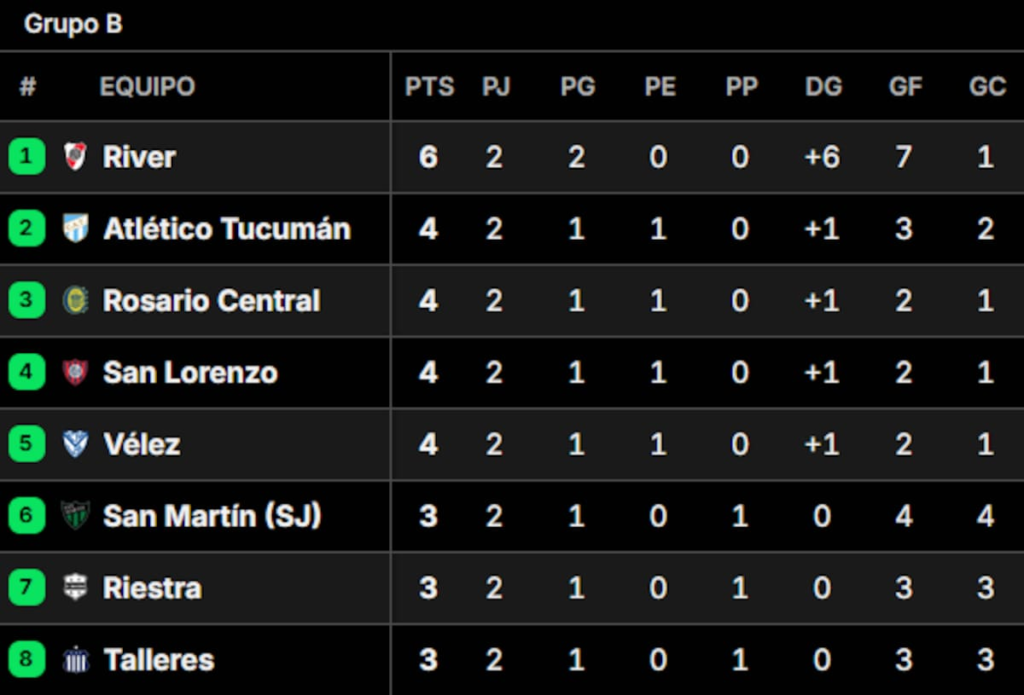Open the River team link
The height and width of the screenshot is (695, 1024).
pos(139,157)
